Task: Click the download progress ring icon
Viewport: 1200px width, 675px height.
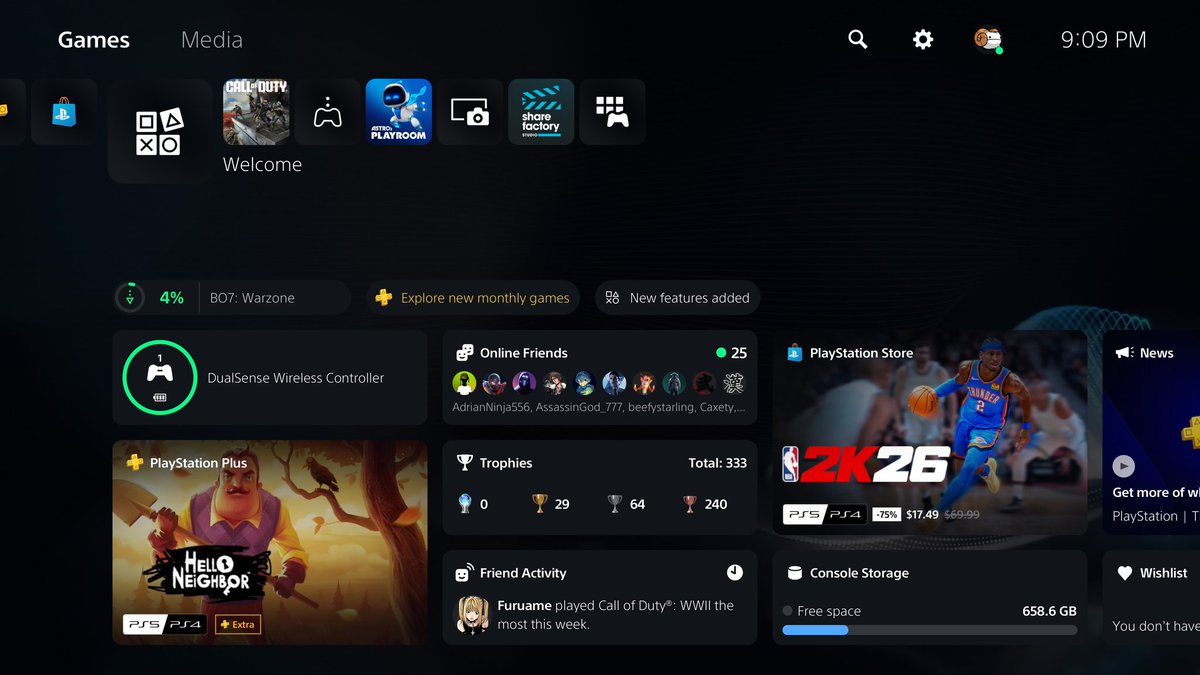Action: (x=130, y=298)
